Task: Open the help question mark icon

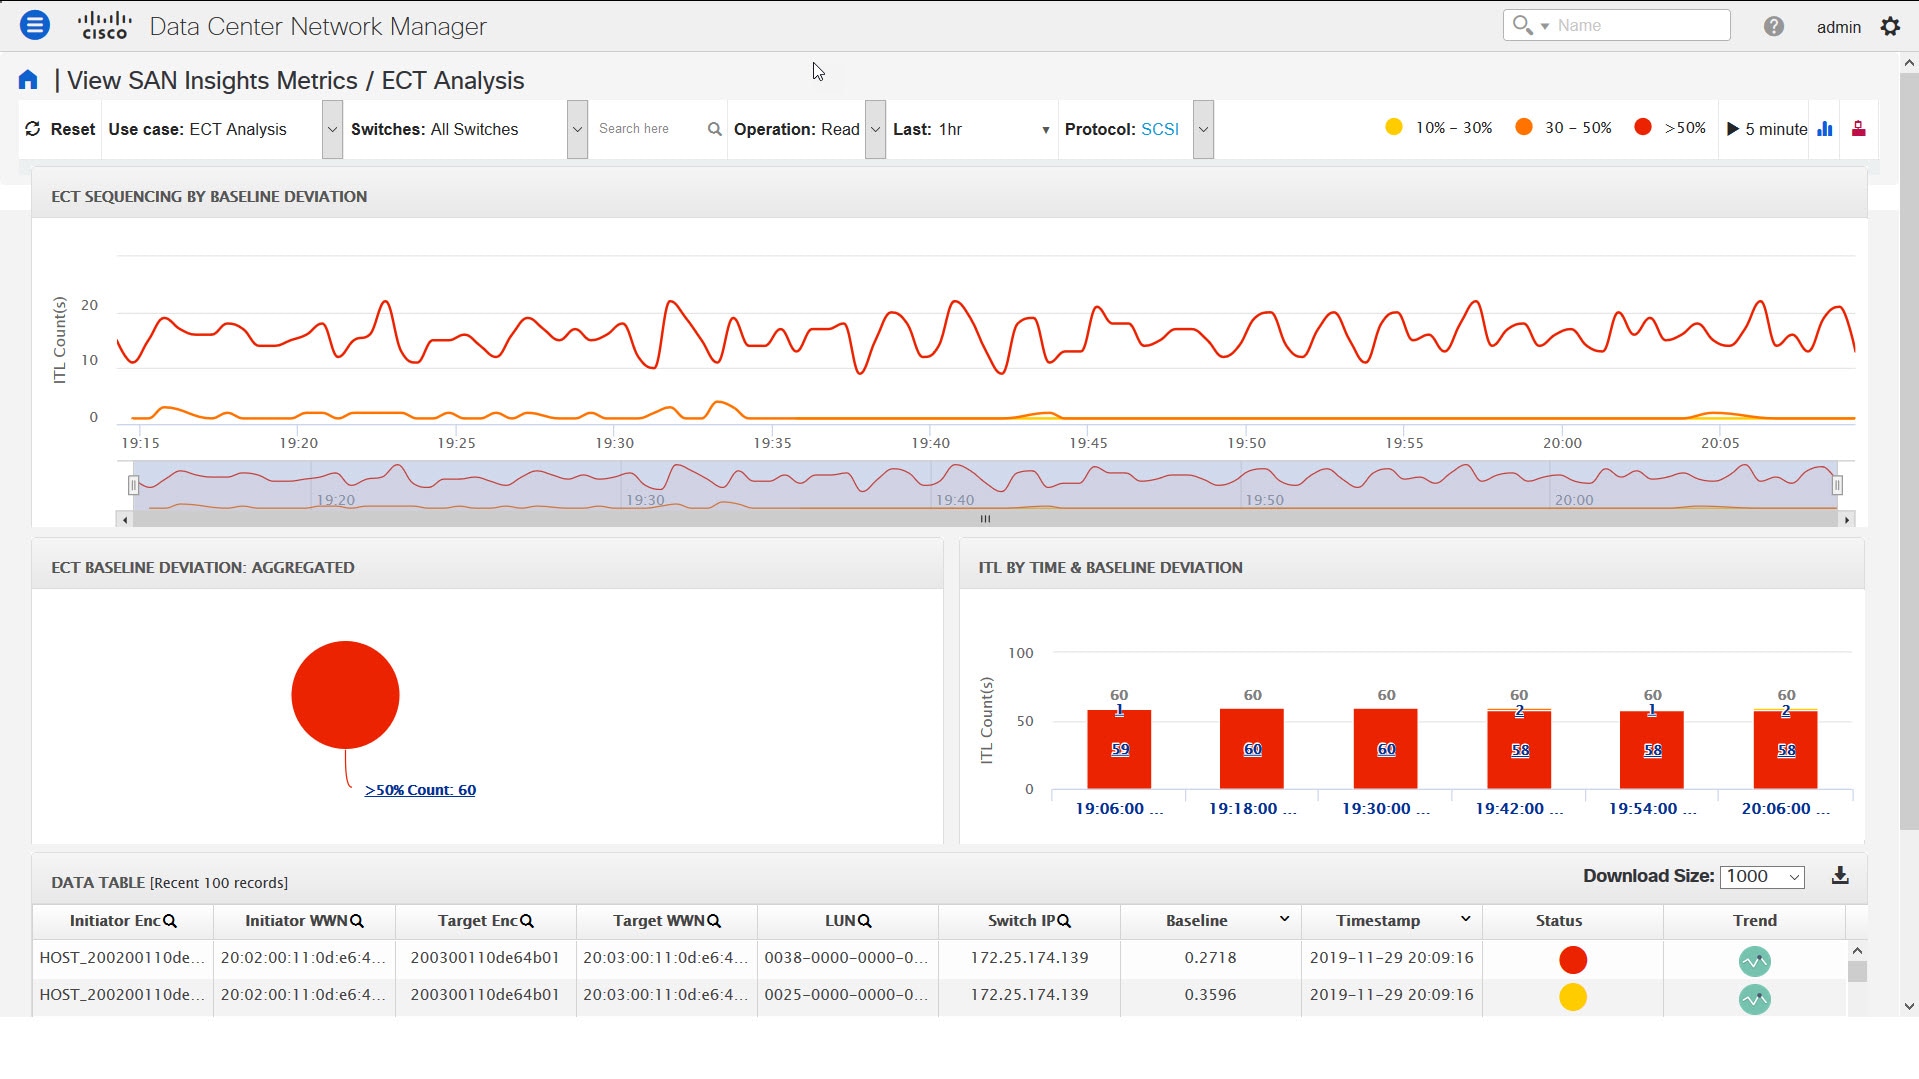Action: [1773, 26]
